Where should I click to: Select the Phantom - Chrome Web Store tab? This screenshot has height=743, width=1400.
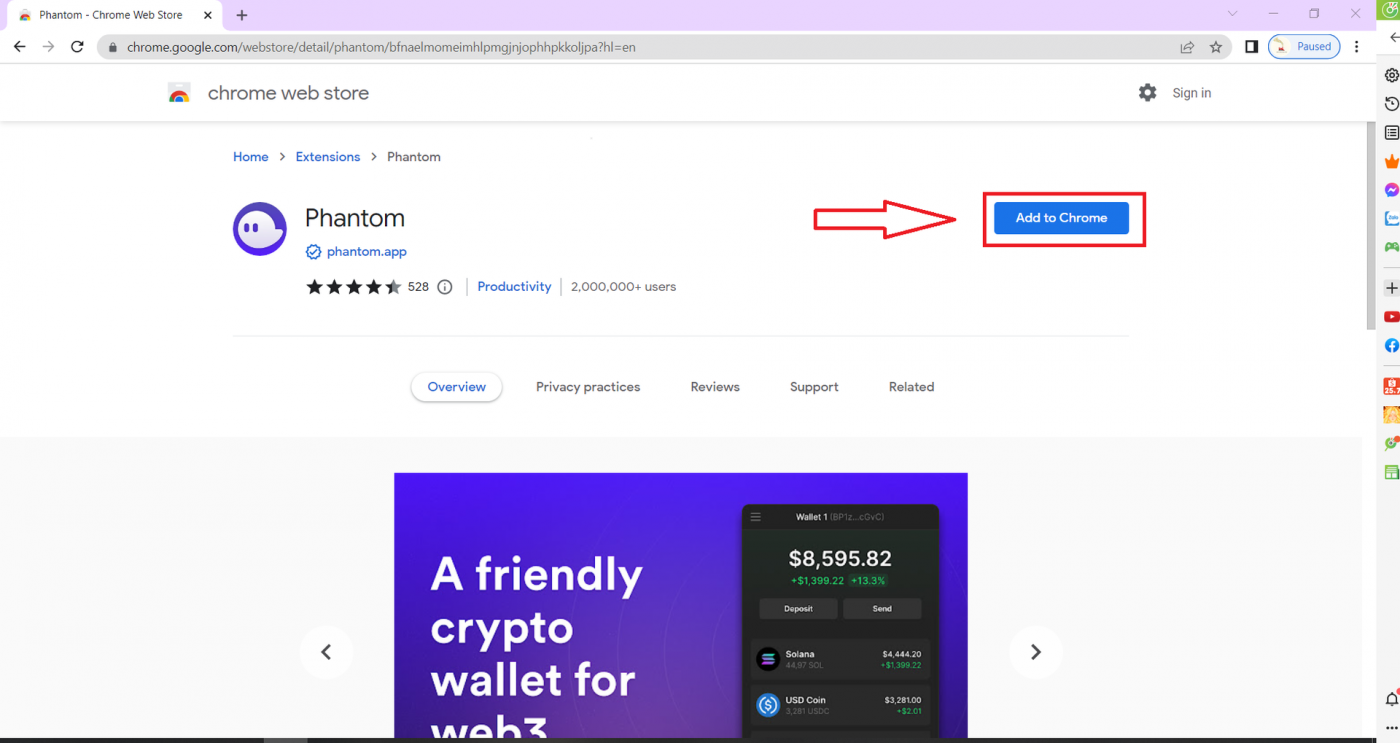click(x=112, y=15)
